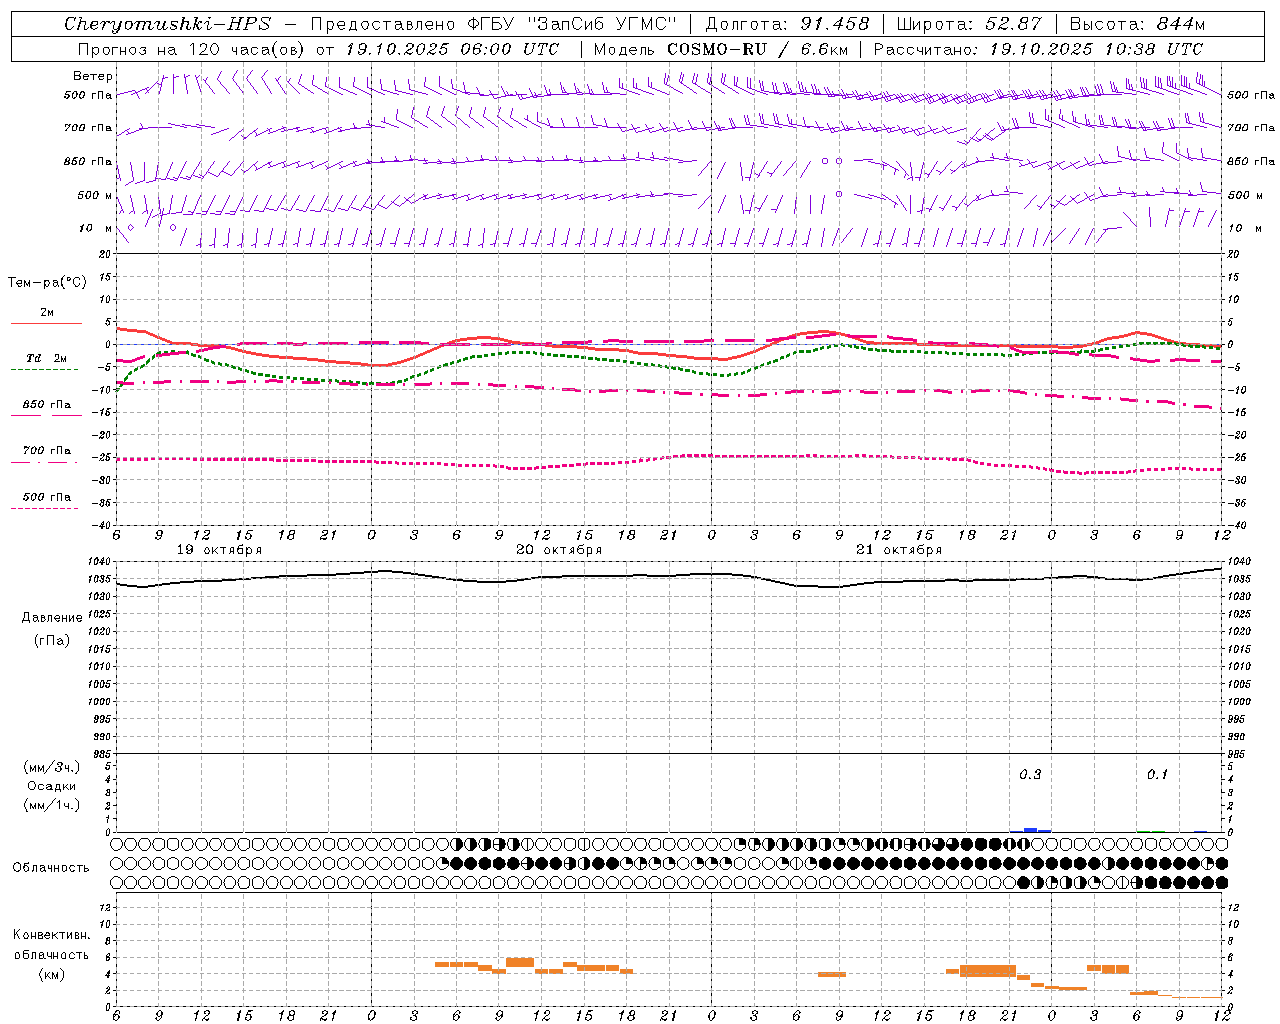Click the station name Cheryomushki-HPS
Image resolution: width=1280 pixels, height=1024 pixels.
pyautogui.click(x=167, y=24)
